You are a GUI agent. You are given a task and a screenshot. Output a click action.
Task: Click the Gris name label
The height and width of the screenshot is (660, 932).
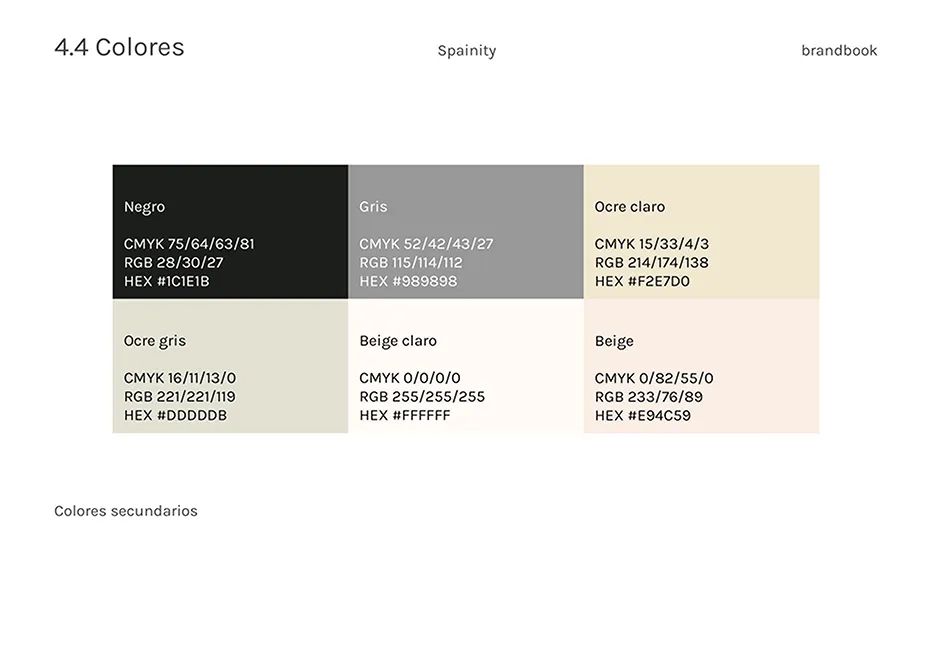[372, 206]
